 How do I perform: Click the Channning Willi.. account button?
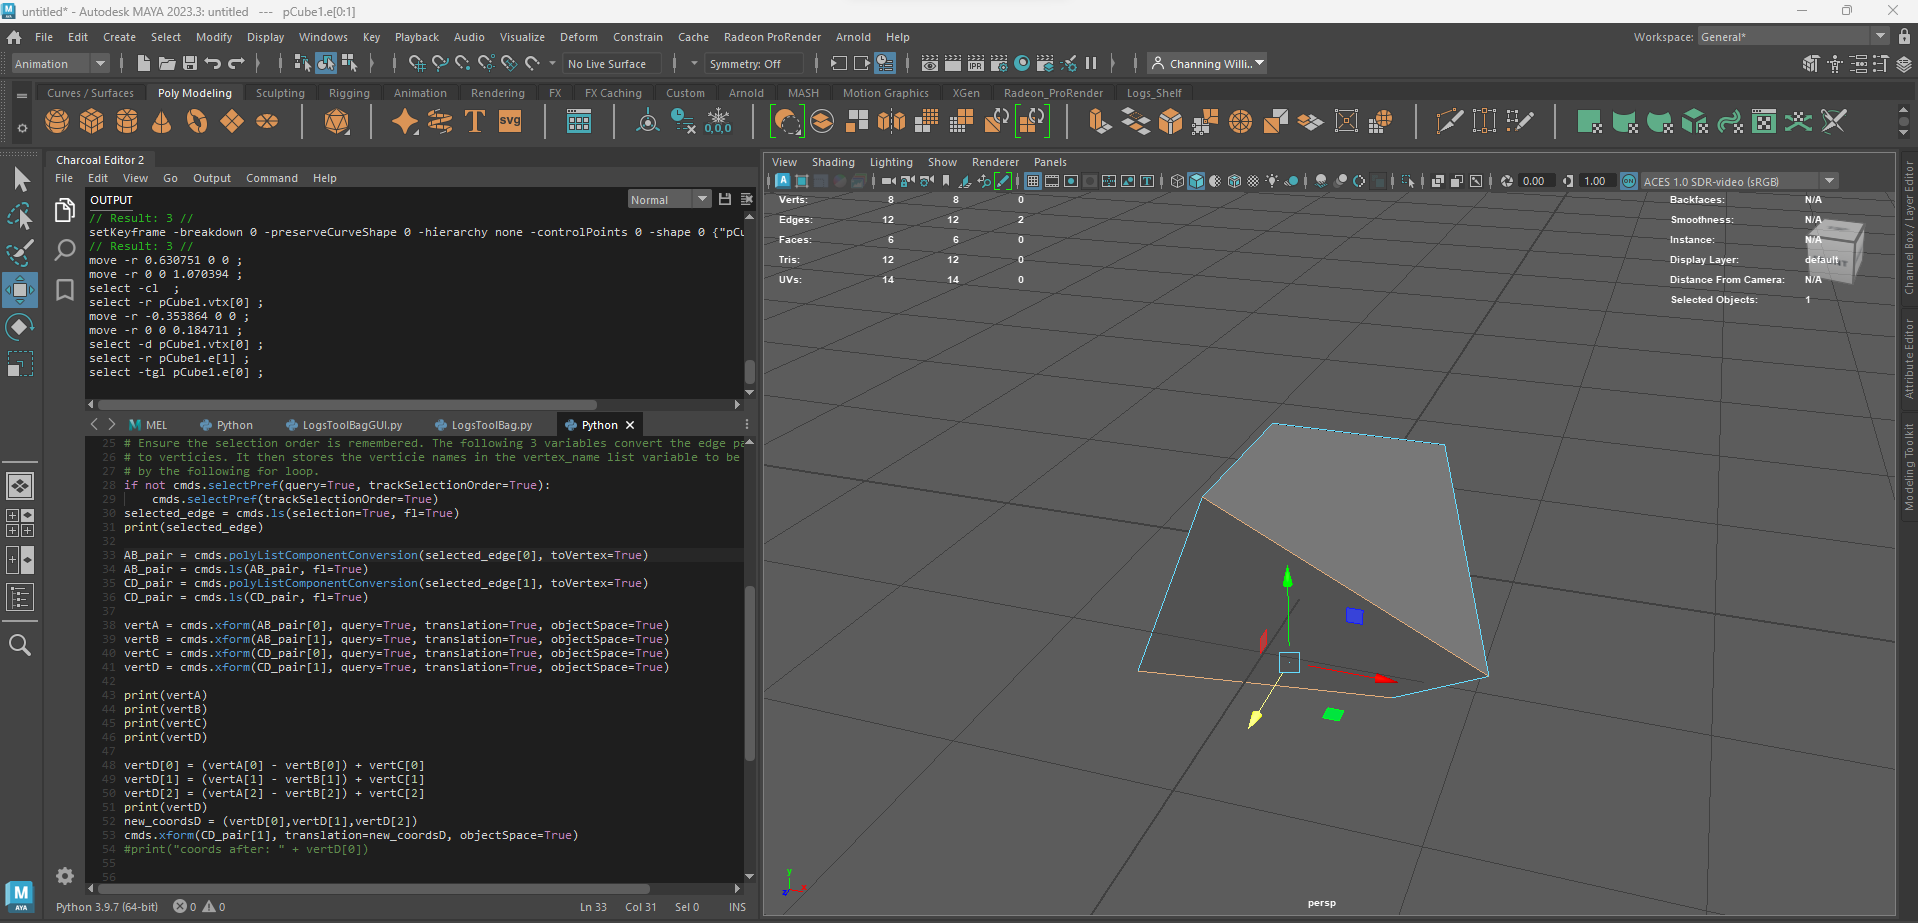tap(1207, 64)
